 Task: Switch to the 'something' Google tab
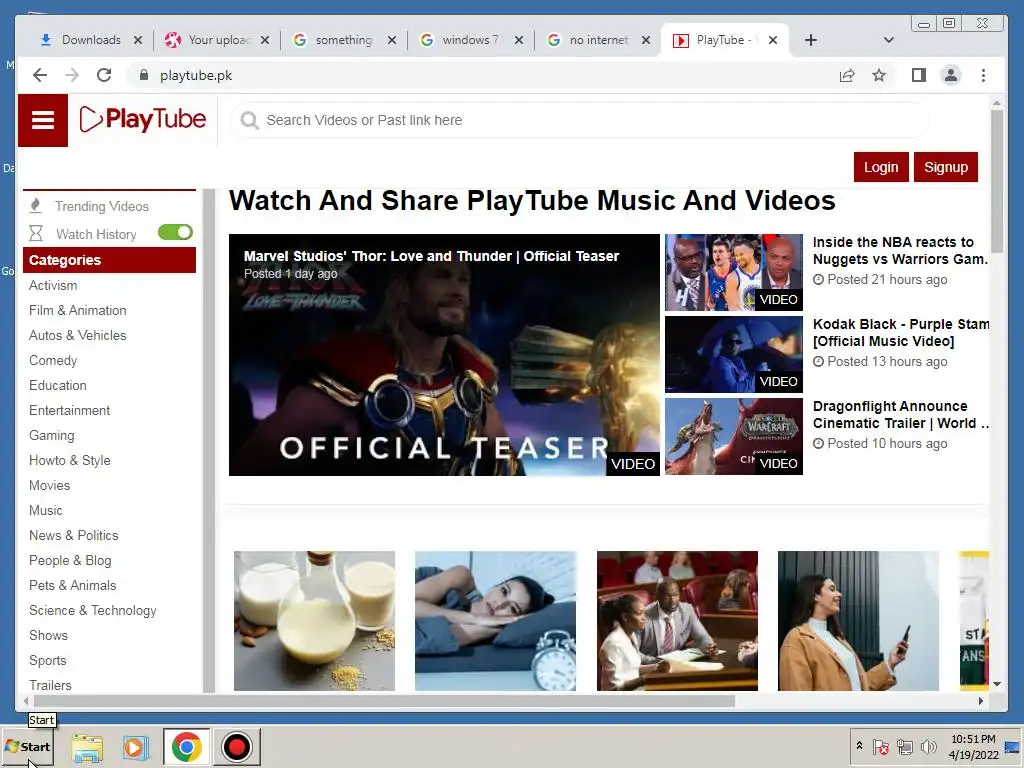pos(344,40)
